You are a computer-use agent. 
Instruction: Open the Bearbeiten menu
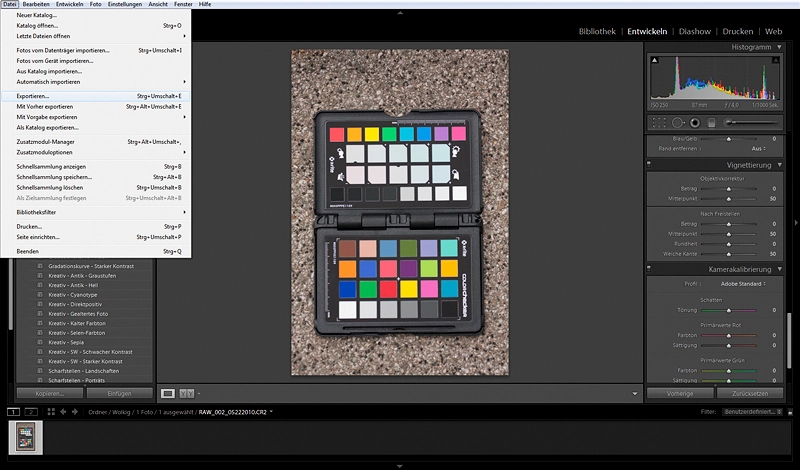click(x=36, y=4)
